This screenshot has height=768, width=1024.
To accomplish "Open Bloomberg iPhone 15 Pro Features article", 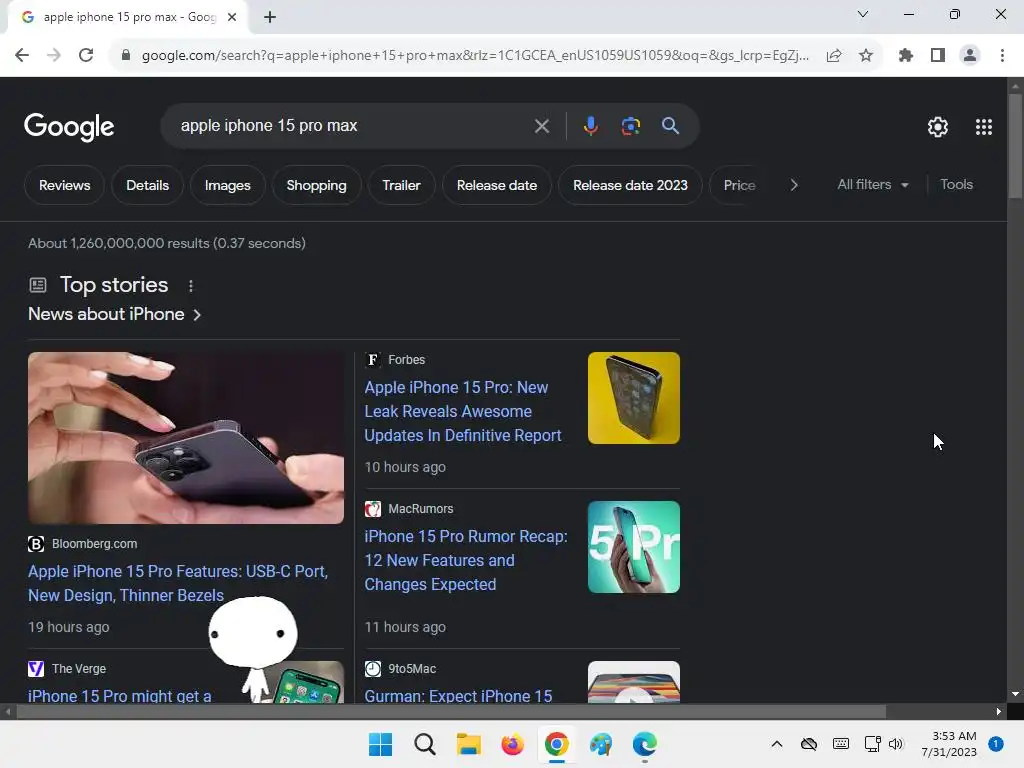I will click(178, 583).
